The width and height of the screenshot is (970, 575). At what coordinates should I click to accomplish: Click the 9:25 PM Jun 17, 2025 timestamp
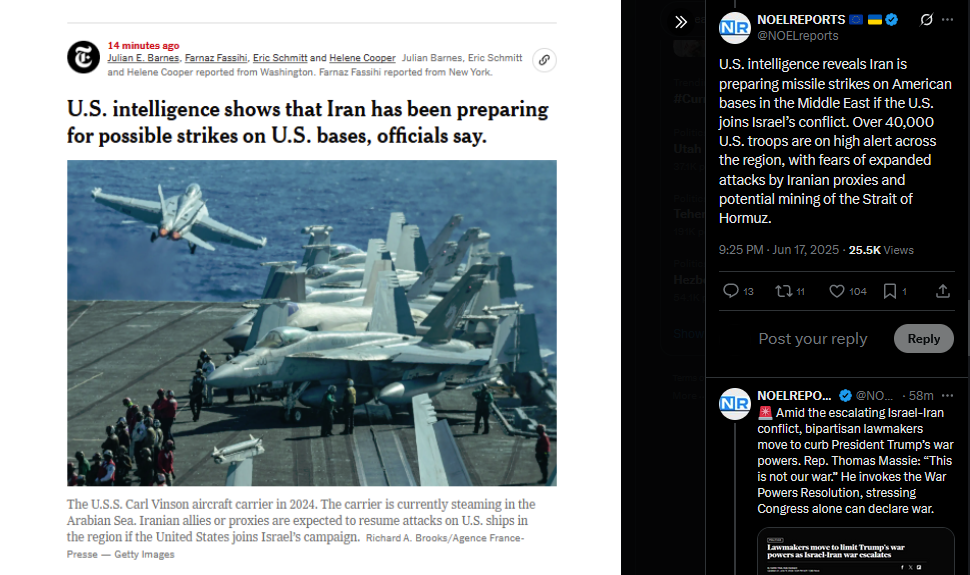778,249
